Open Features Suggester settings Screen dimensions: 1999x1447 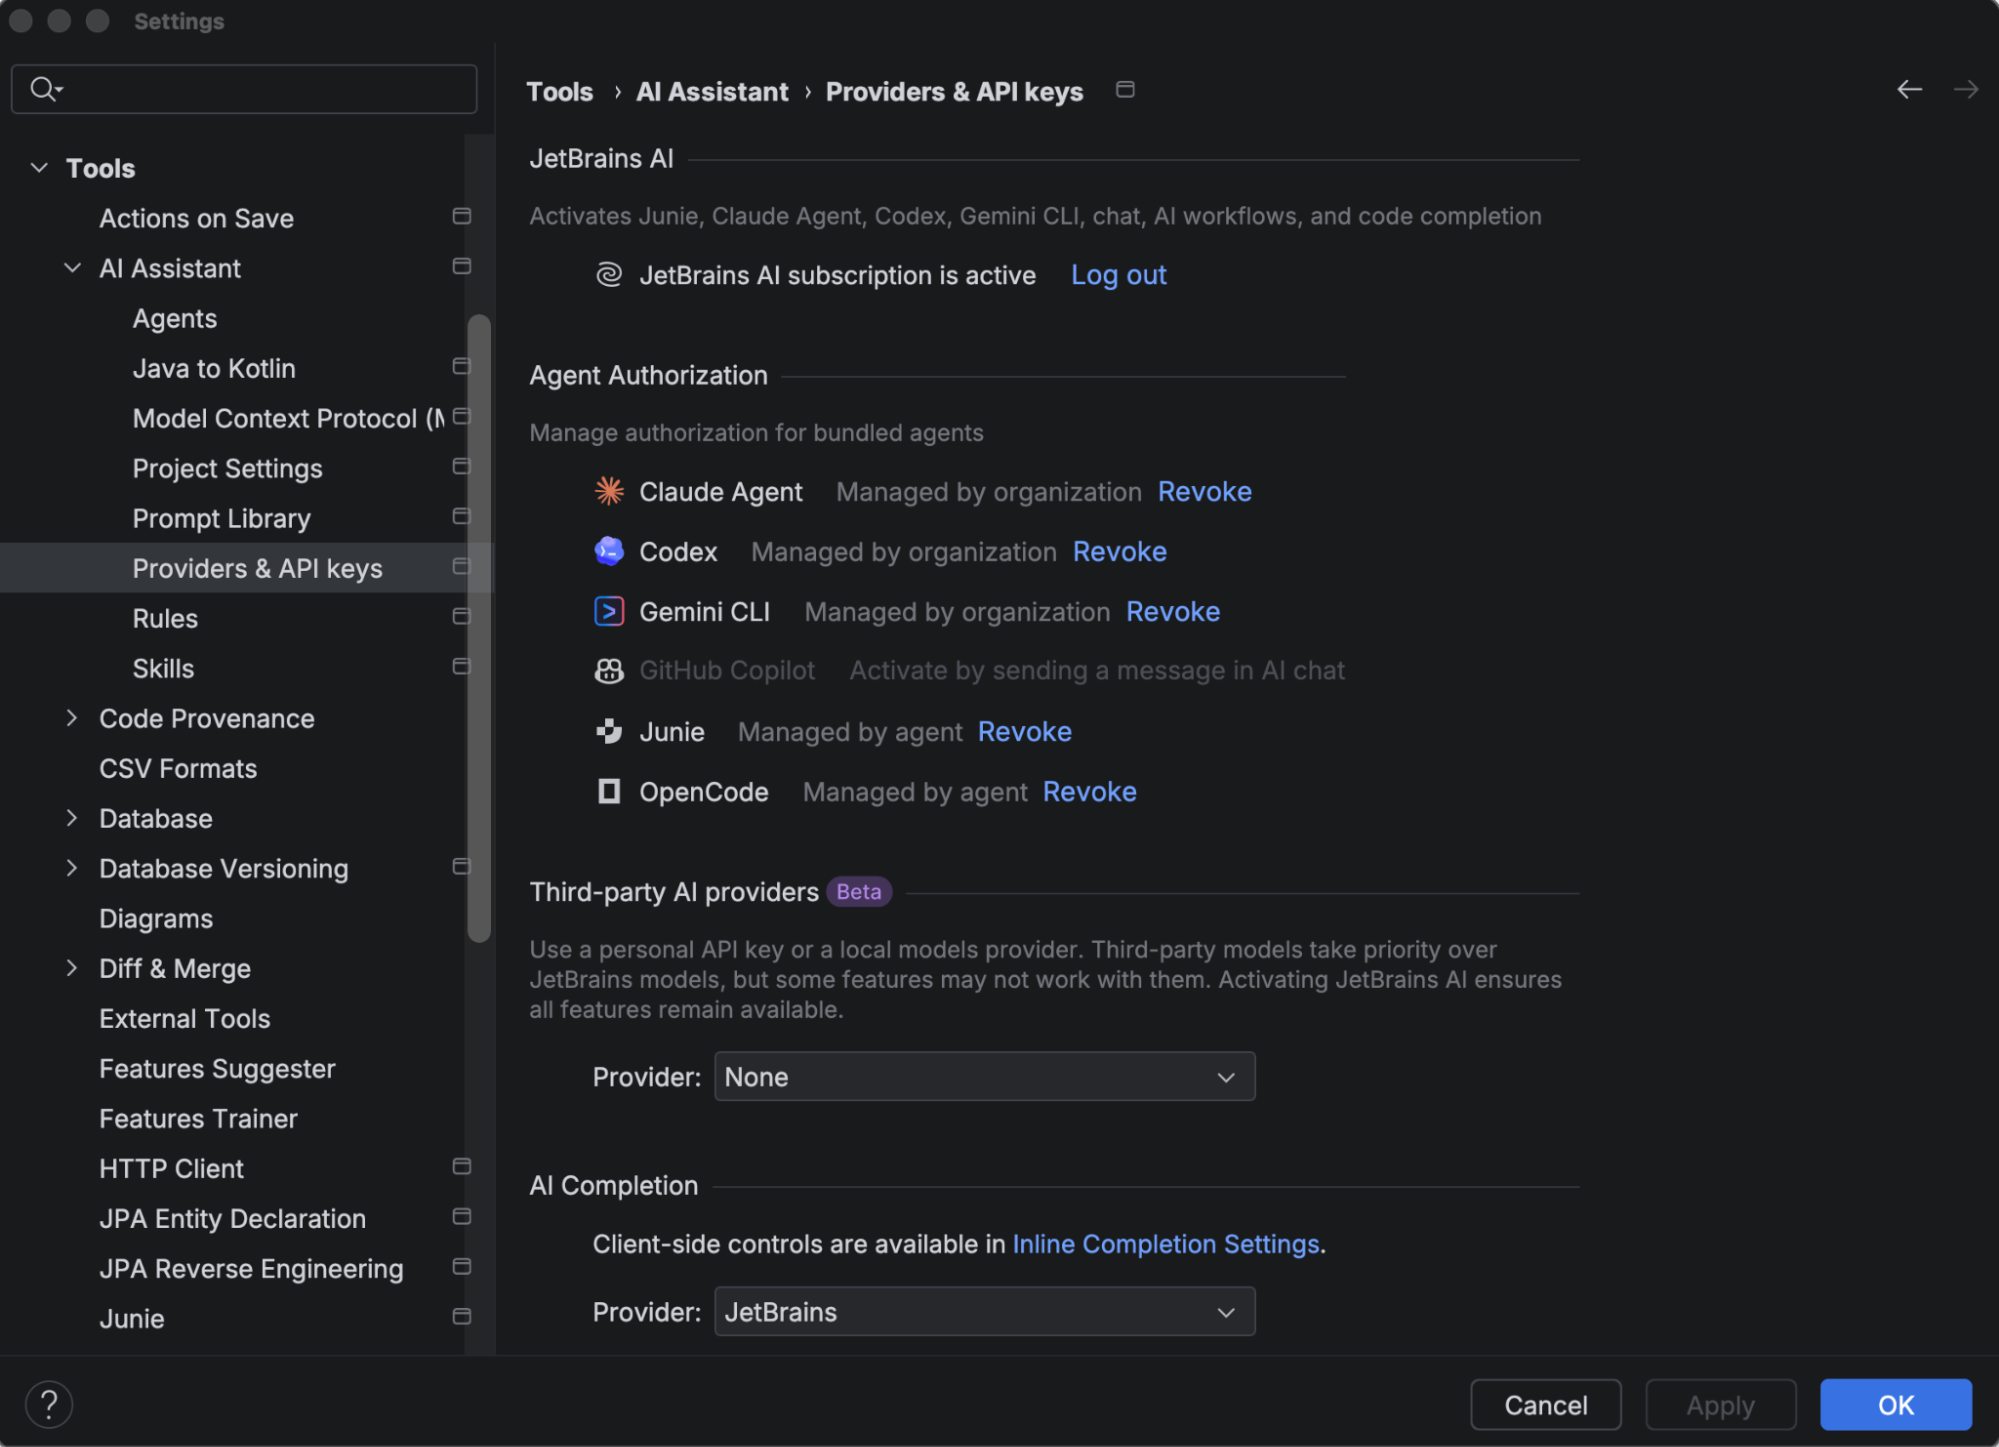click(217, 1069)
